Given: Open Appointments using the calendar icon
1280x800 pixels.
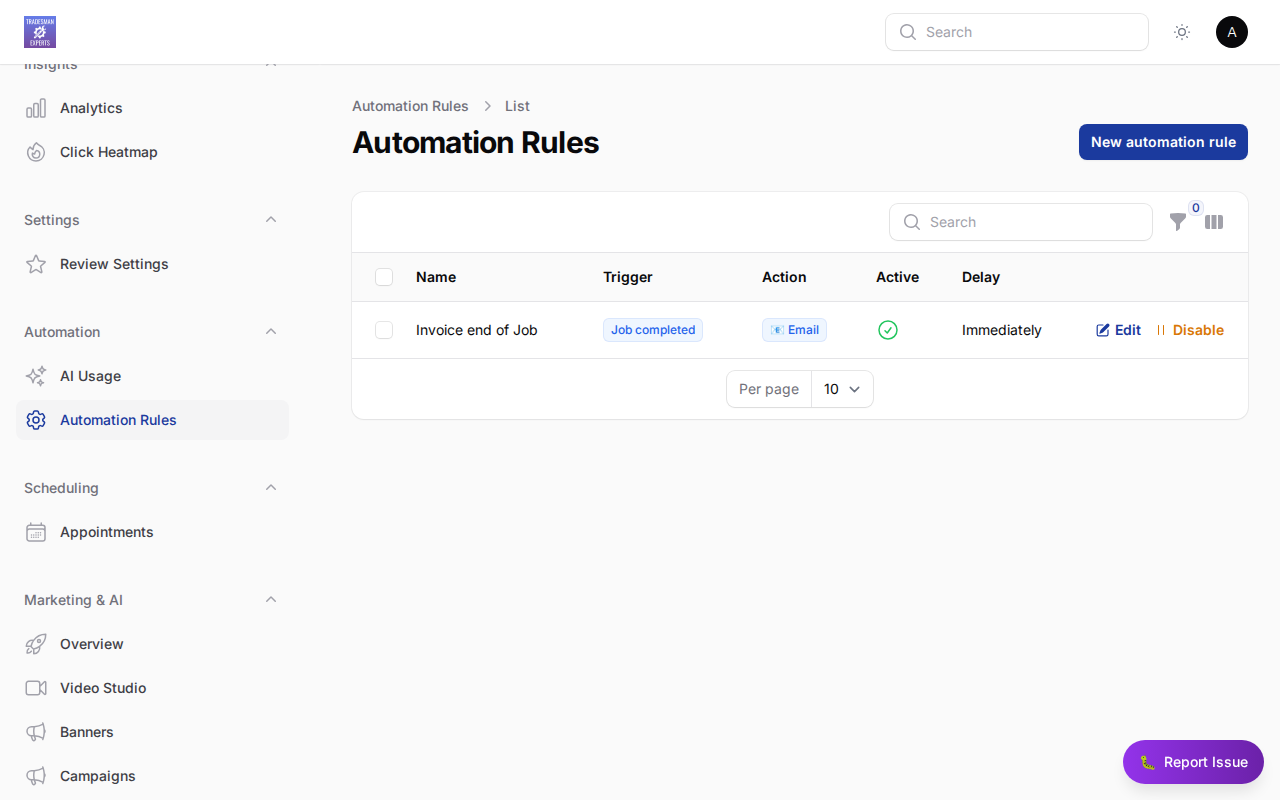Looking at the screenshot, I should 36,532.
